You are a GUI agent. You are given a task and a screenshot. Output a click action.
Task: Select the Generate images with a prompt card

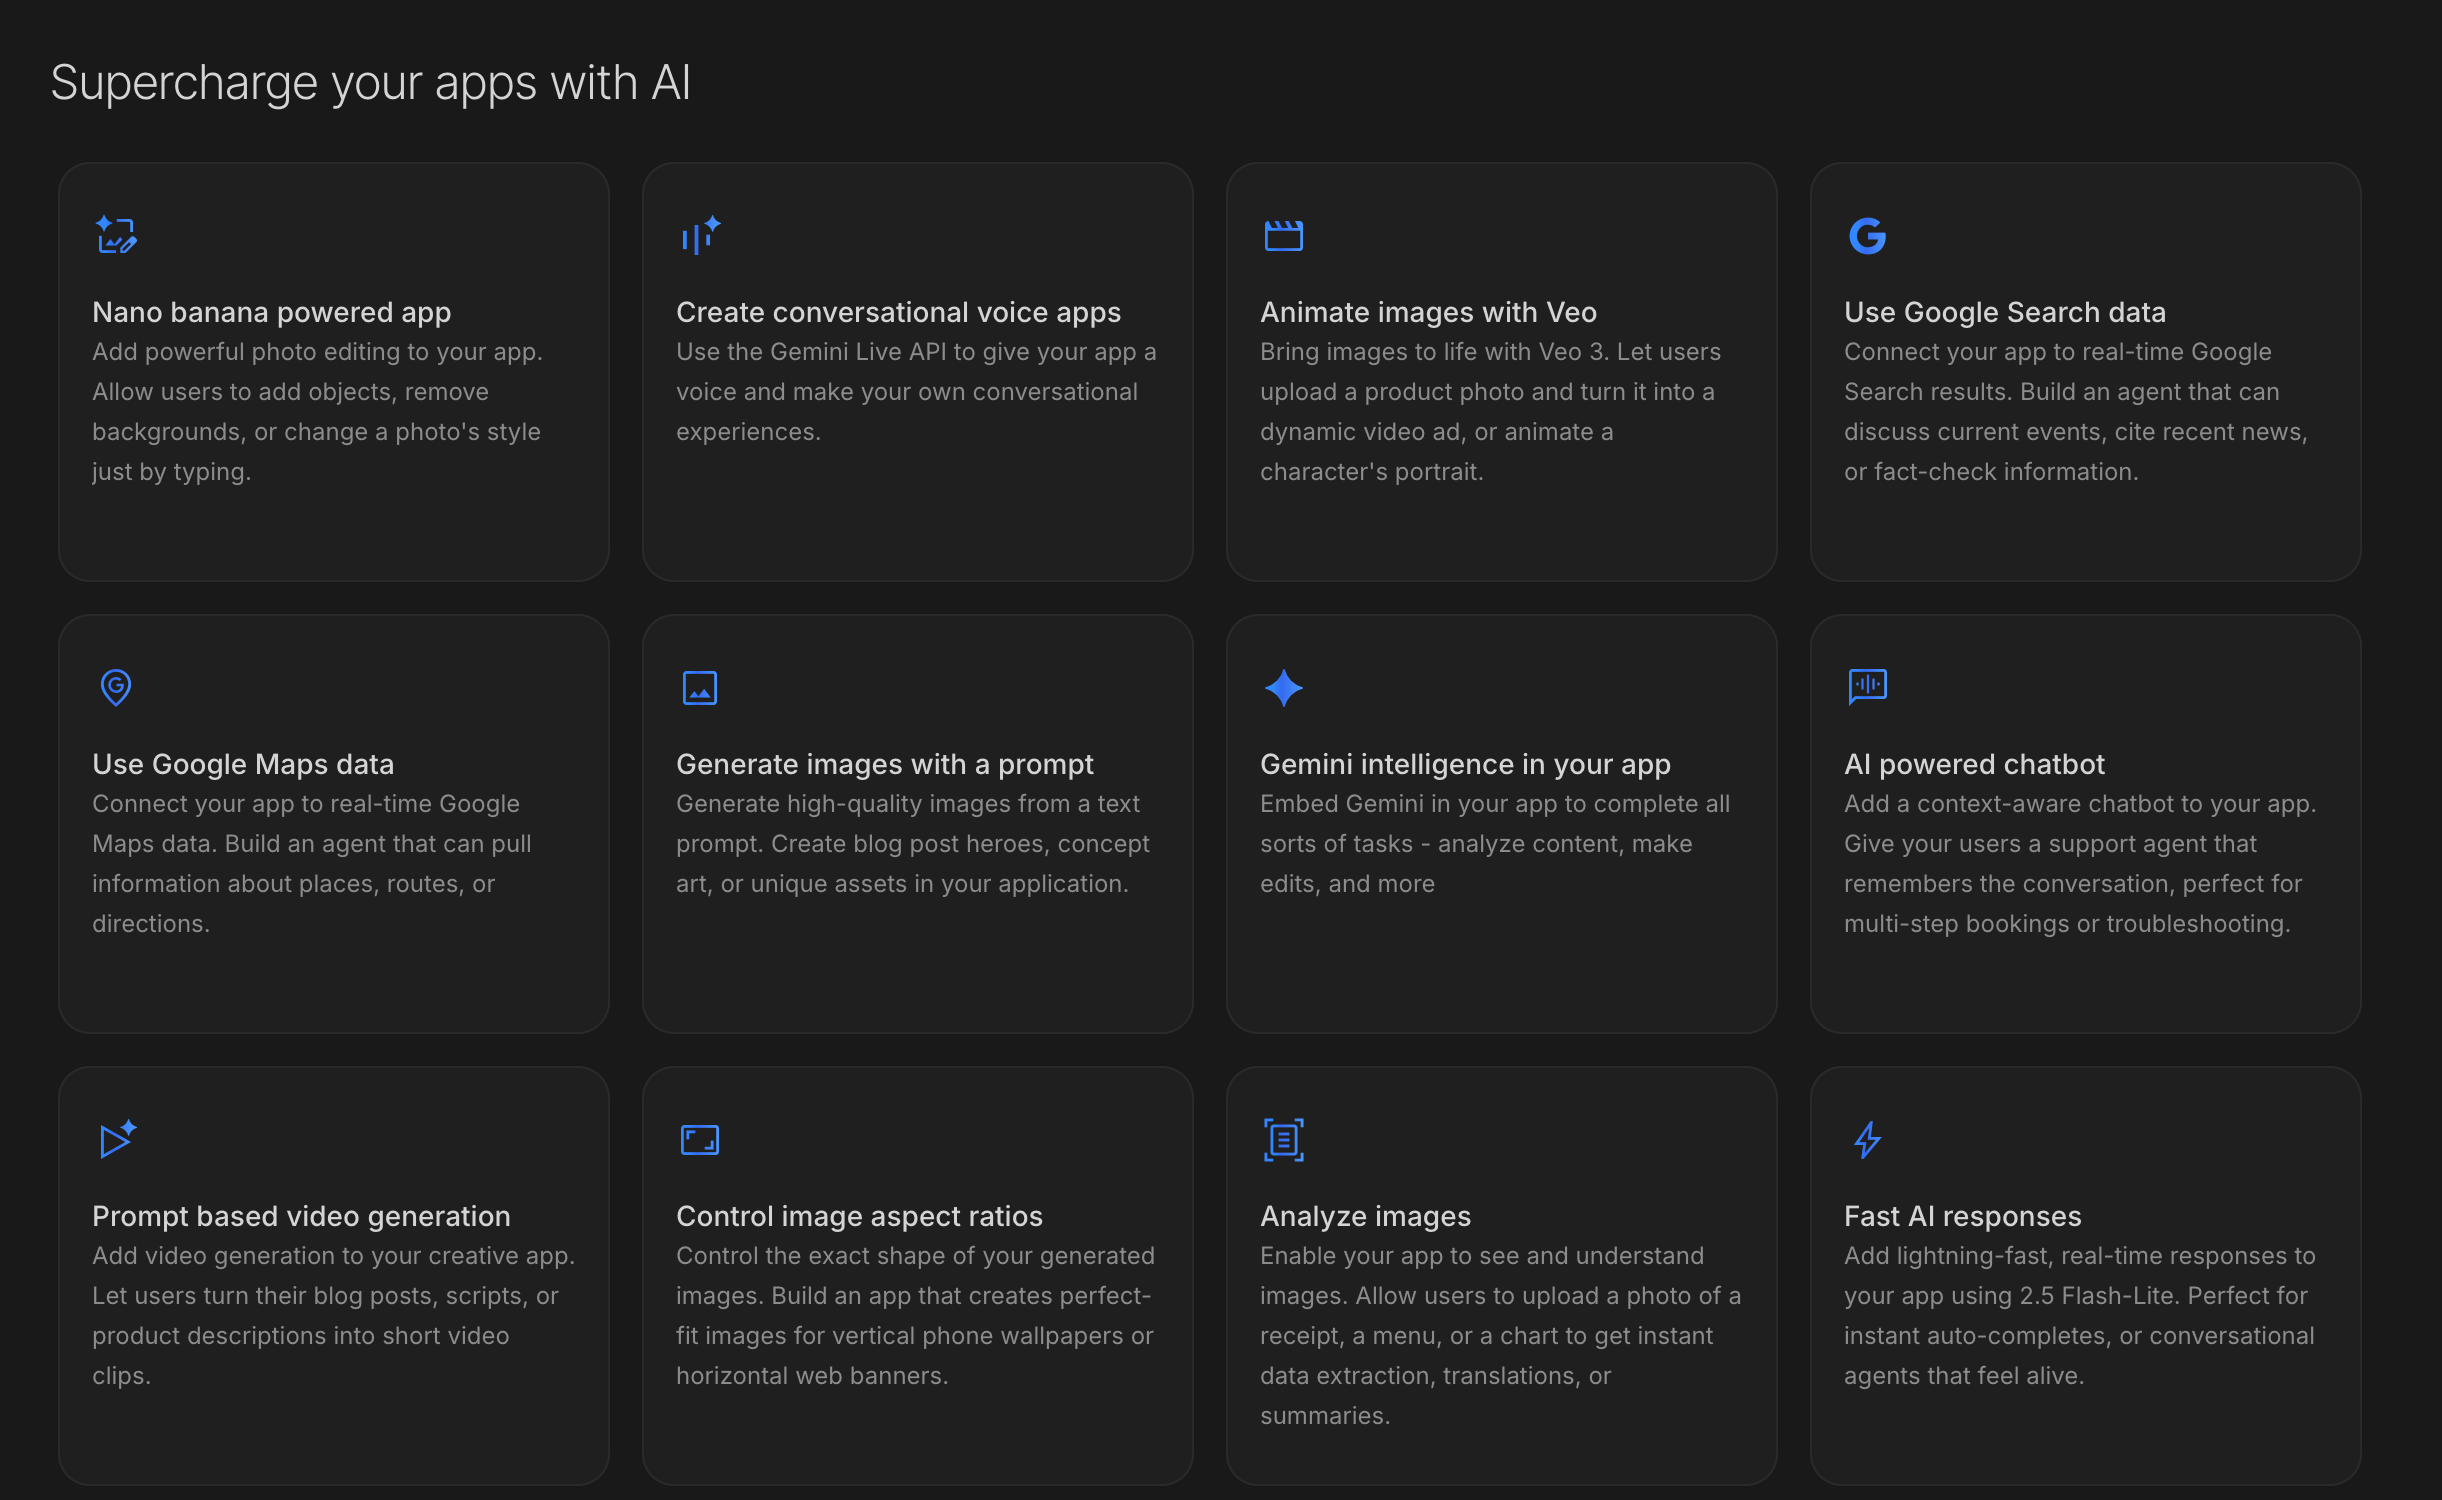pyautogui.click(x=917, y=822)
